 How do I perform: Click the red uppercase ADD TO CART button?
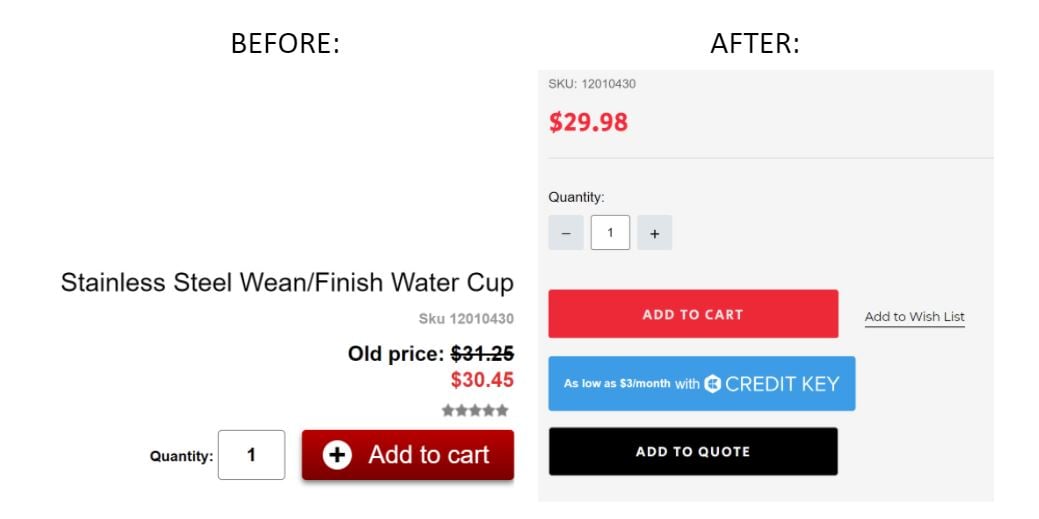pyautogui.click(x=693, y=314)
